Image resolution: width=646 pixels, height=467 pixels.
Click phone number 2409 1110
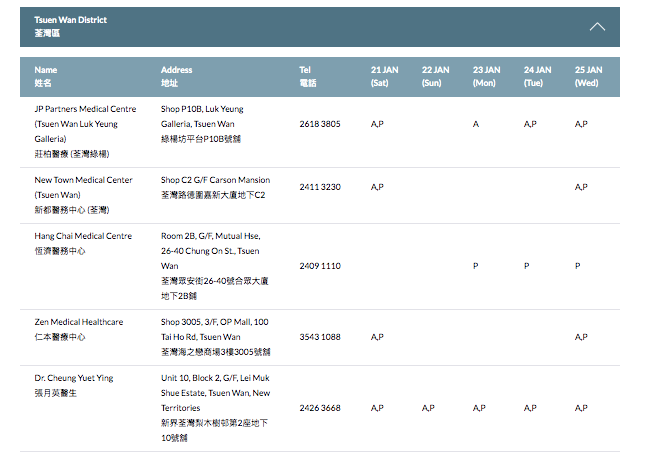(320, 266)
